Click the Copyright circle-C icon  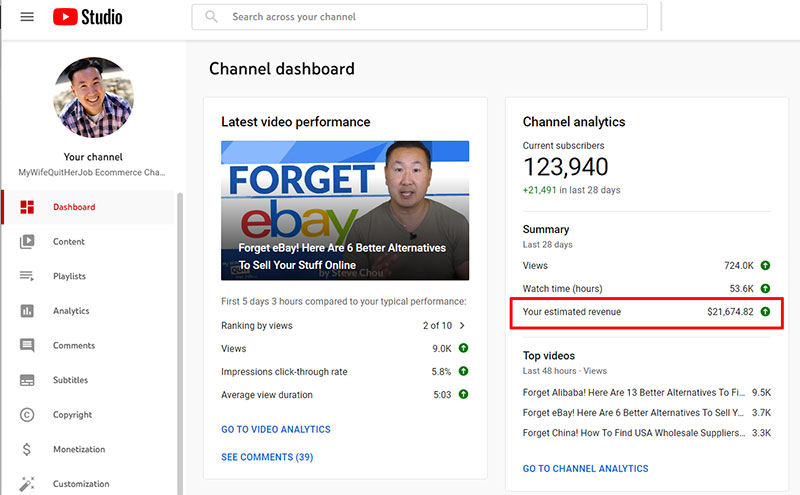pos(27,414)
